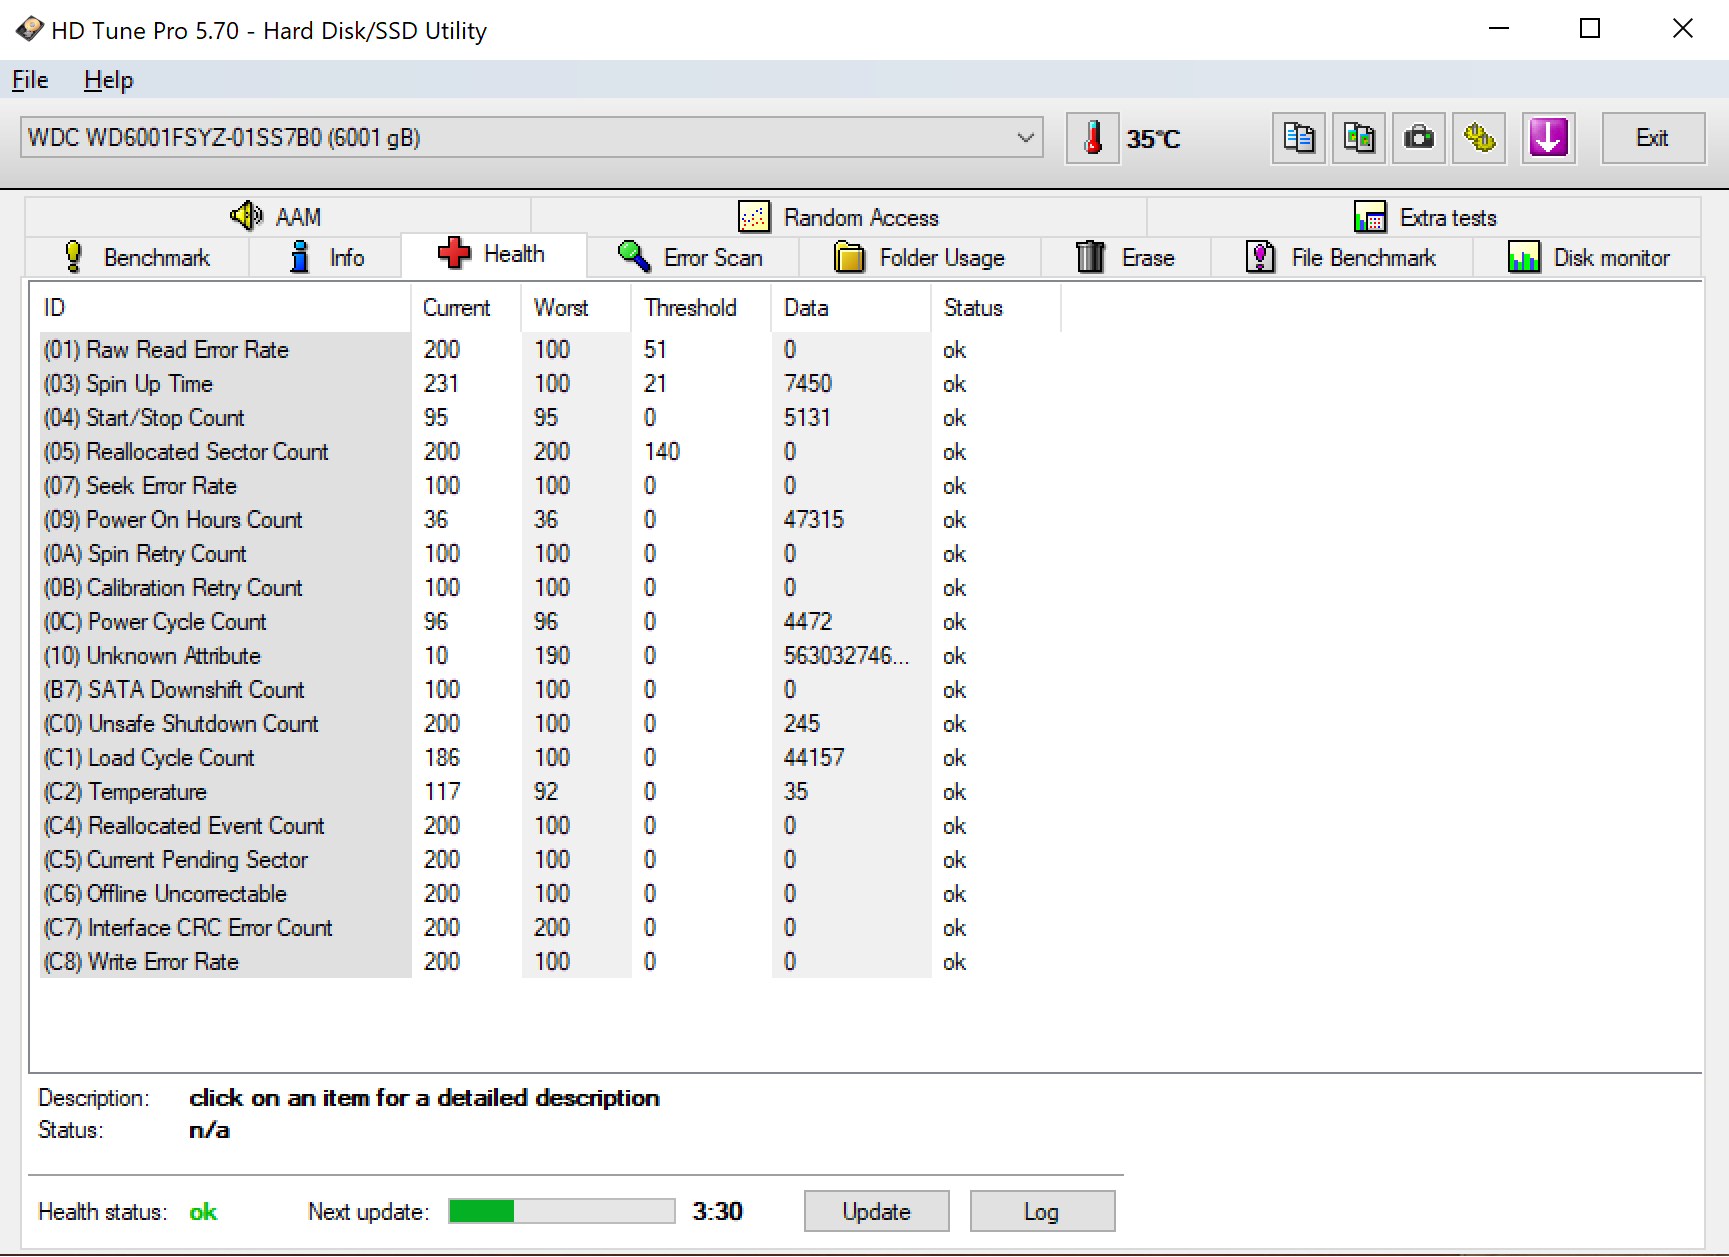The width and height of the screenshot is (1729, 1257).
Task: Select the SATA Downshift Count row
Action: pyautogui.click(x=550, y=690)
